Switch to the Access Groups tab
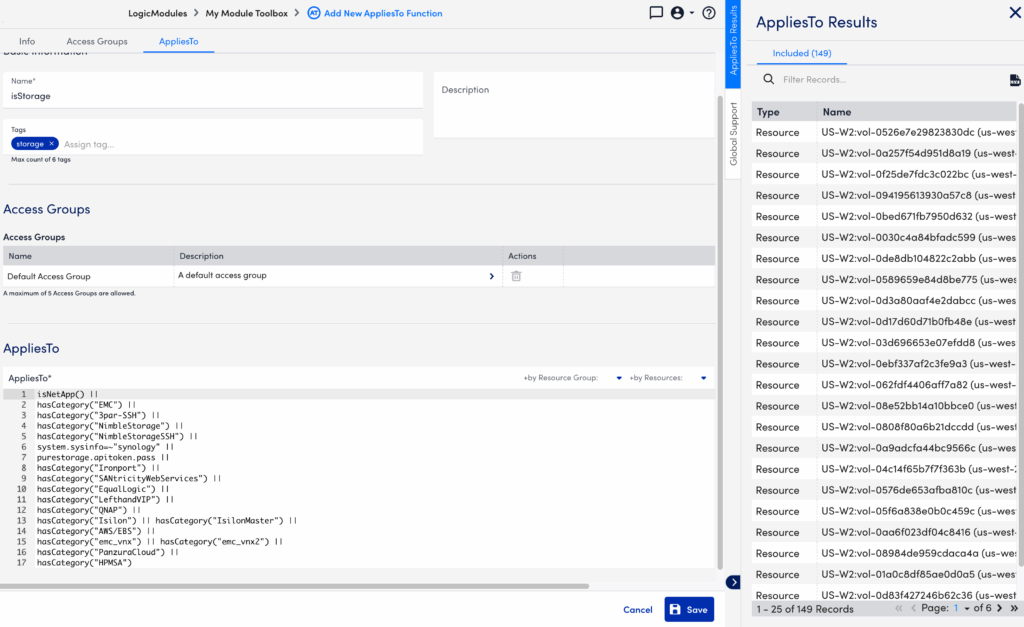Viewport: 1024px width, 627px height. pos(97,41)
